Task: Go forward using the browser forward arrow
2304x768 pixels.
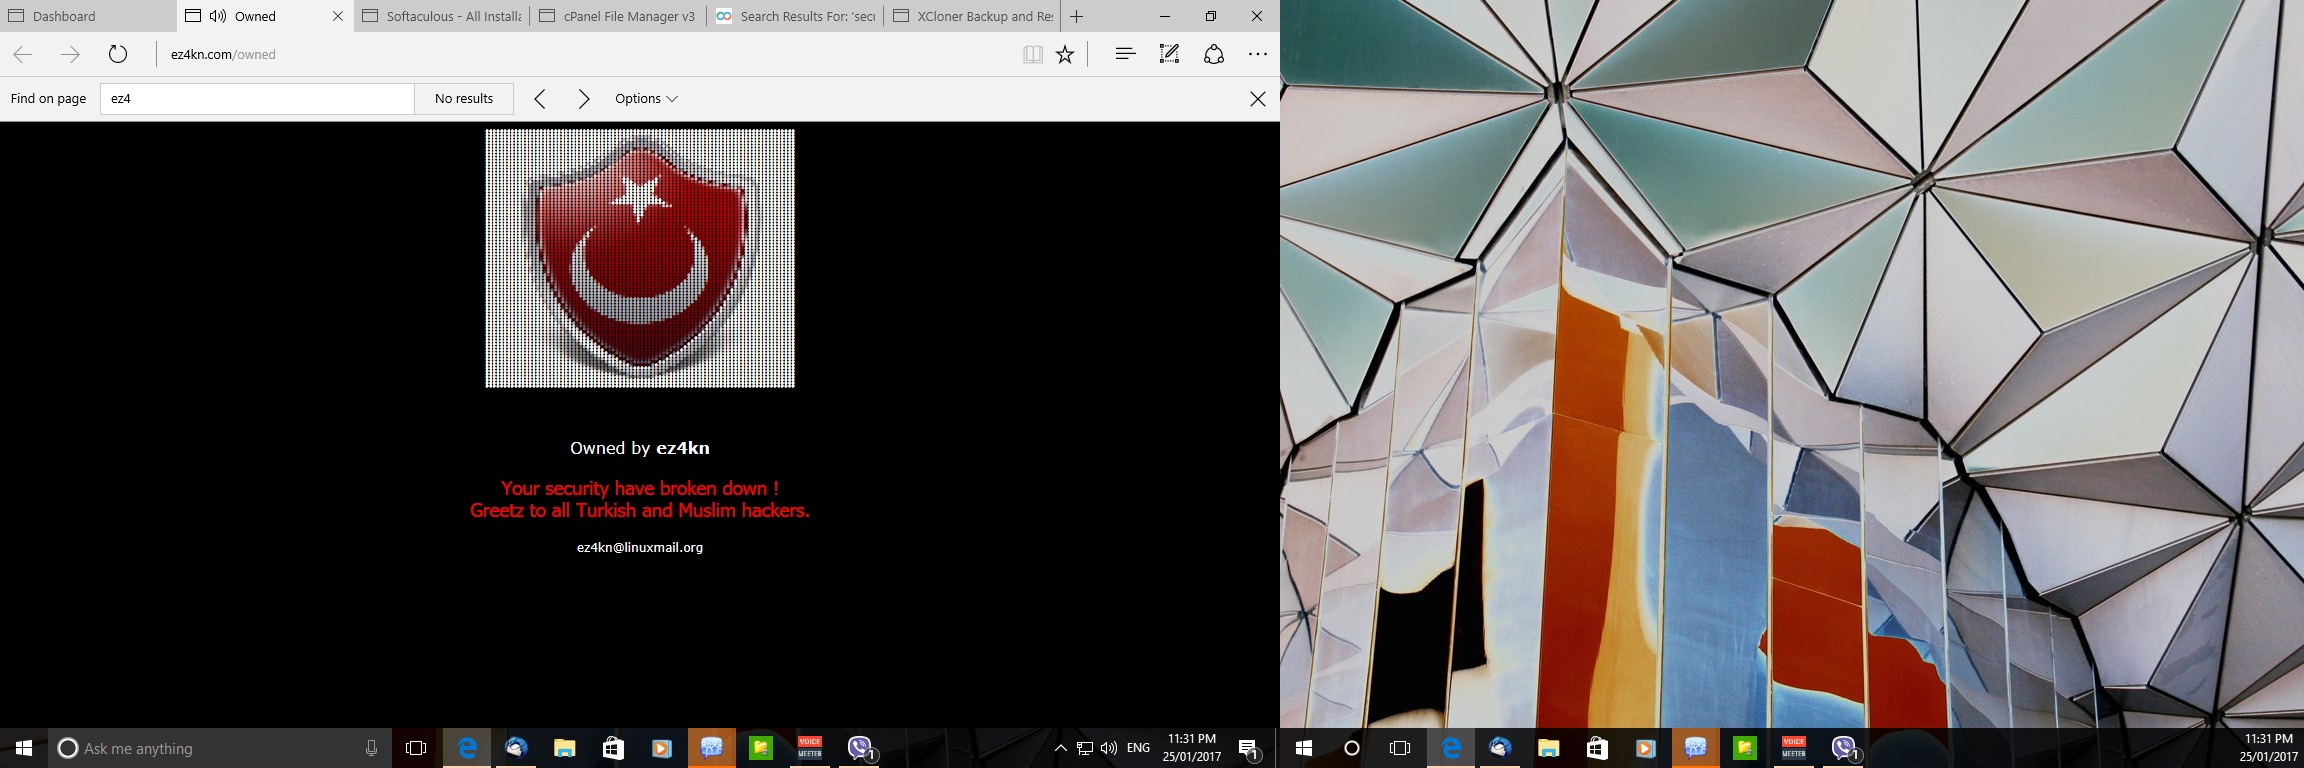Action: pyautogui.click(x=70, y=55)
